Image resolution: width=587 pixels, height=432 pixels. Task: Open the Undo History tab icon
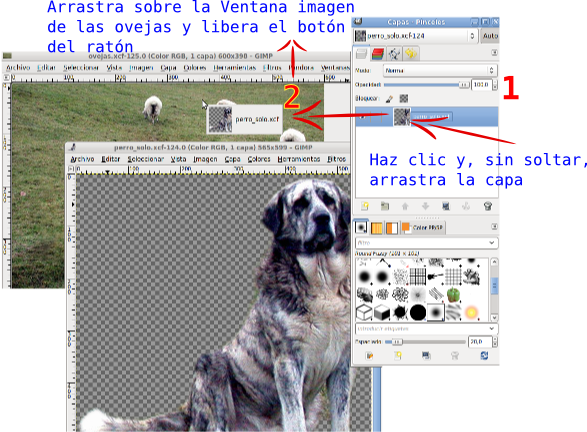click(x=411, y=54)
